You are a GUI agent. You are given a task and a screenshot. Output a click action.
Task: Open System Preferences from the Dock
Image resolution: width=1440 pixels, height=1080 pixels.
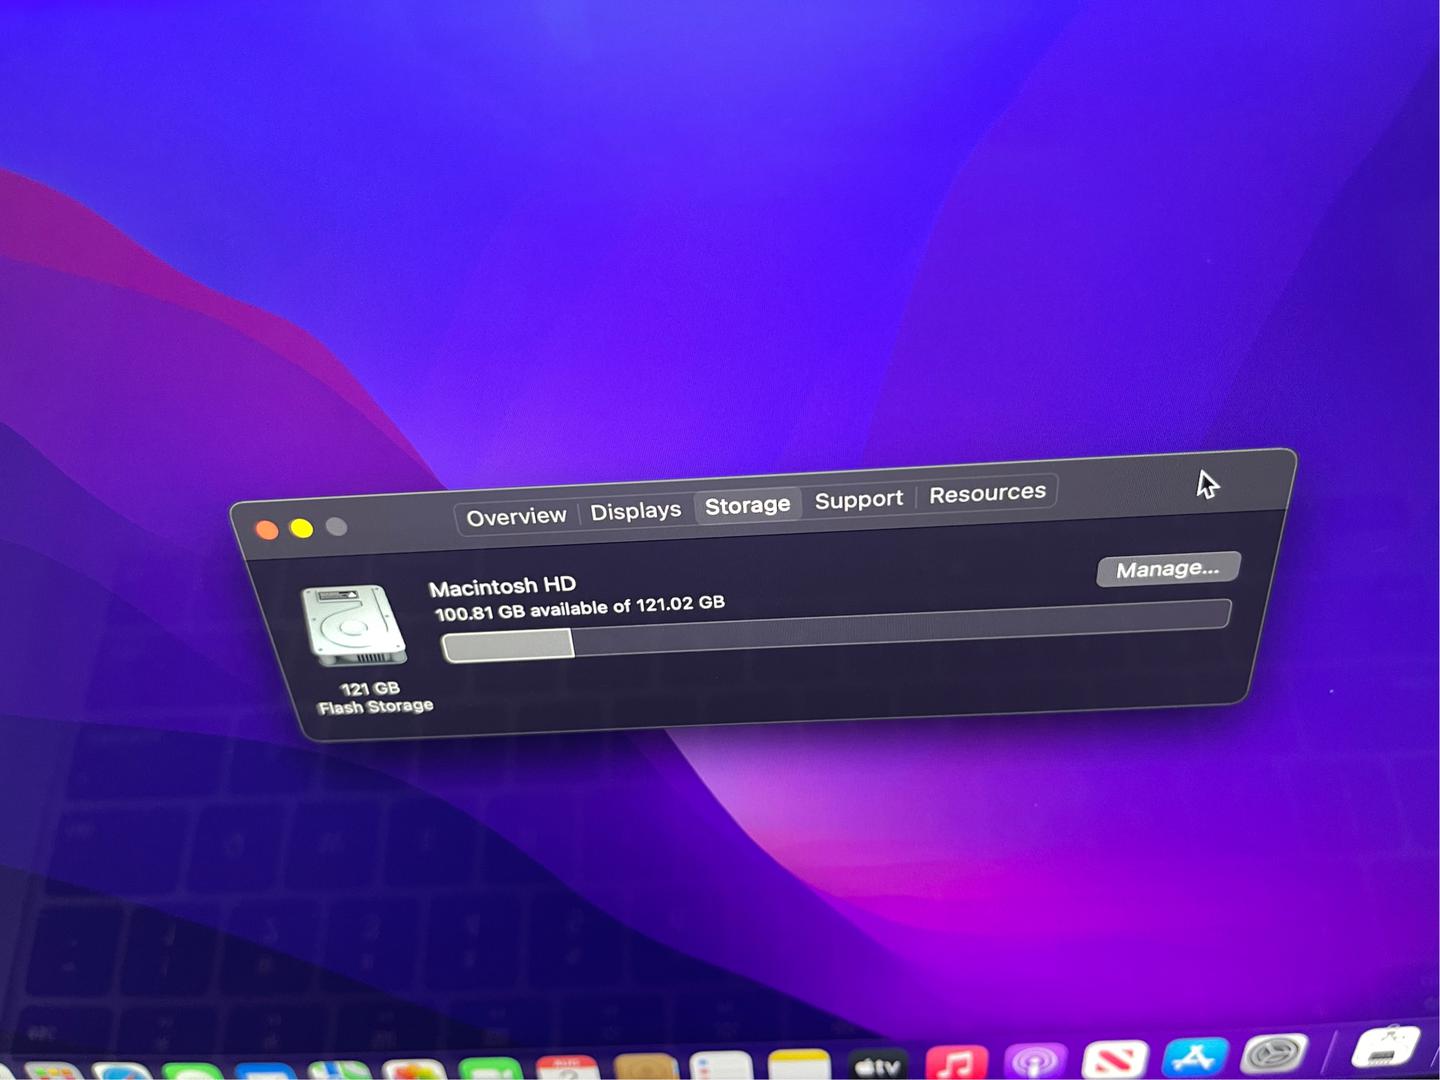[1274, 1053]
